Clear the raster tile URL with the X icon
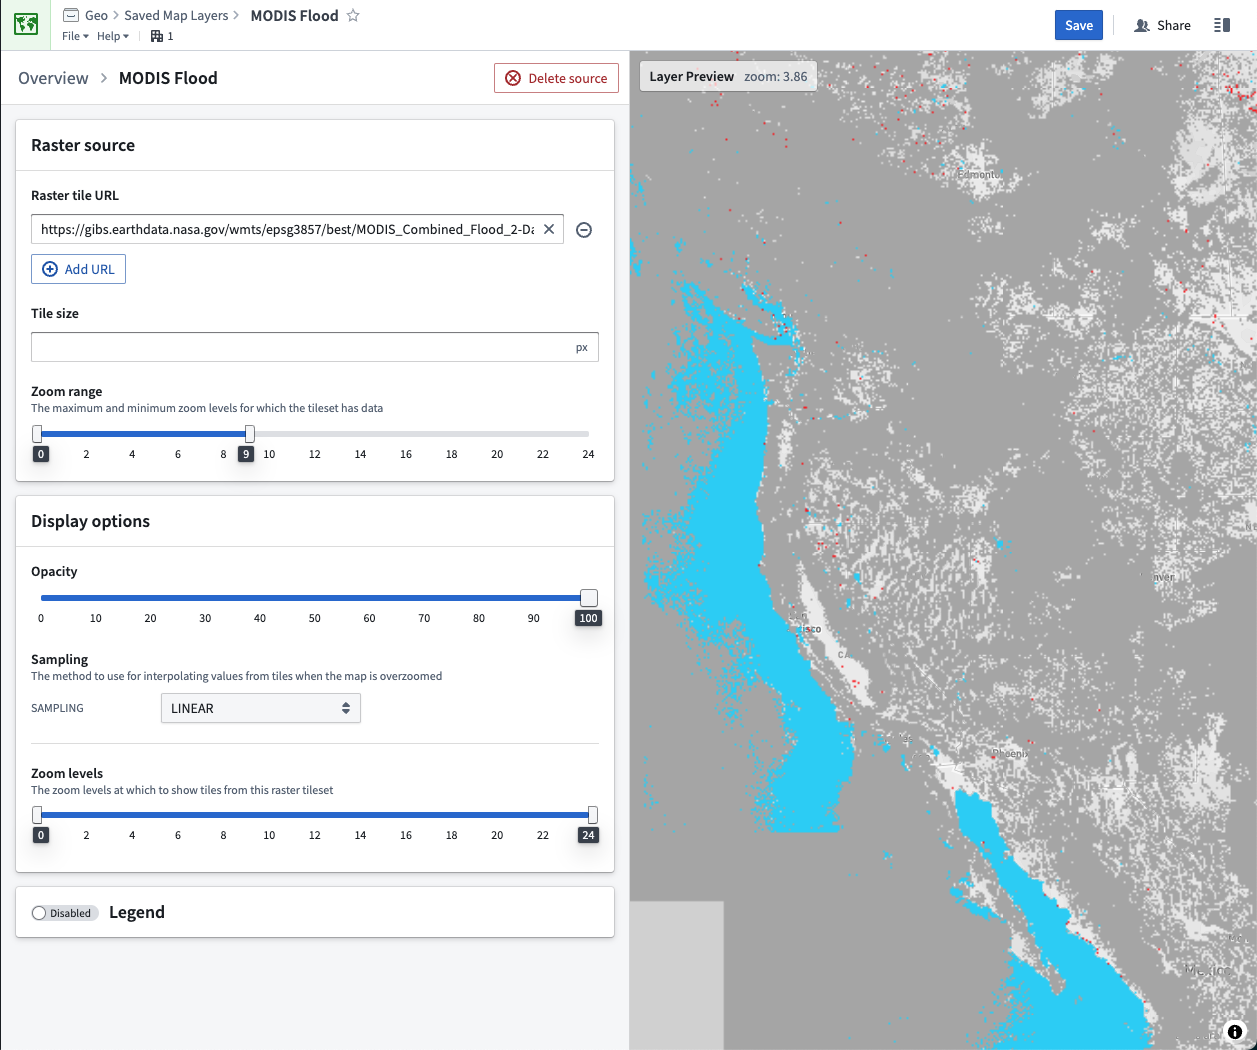 coord(549,229)
